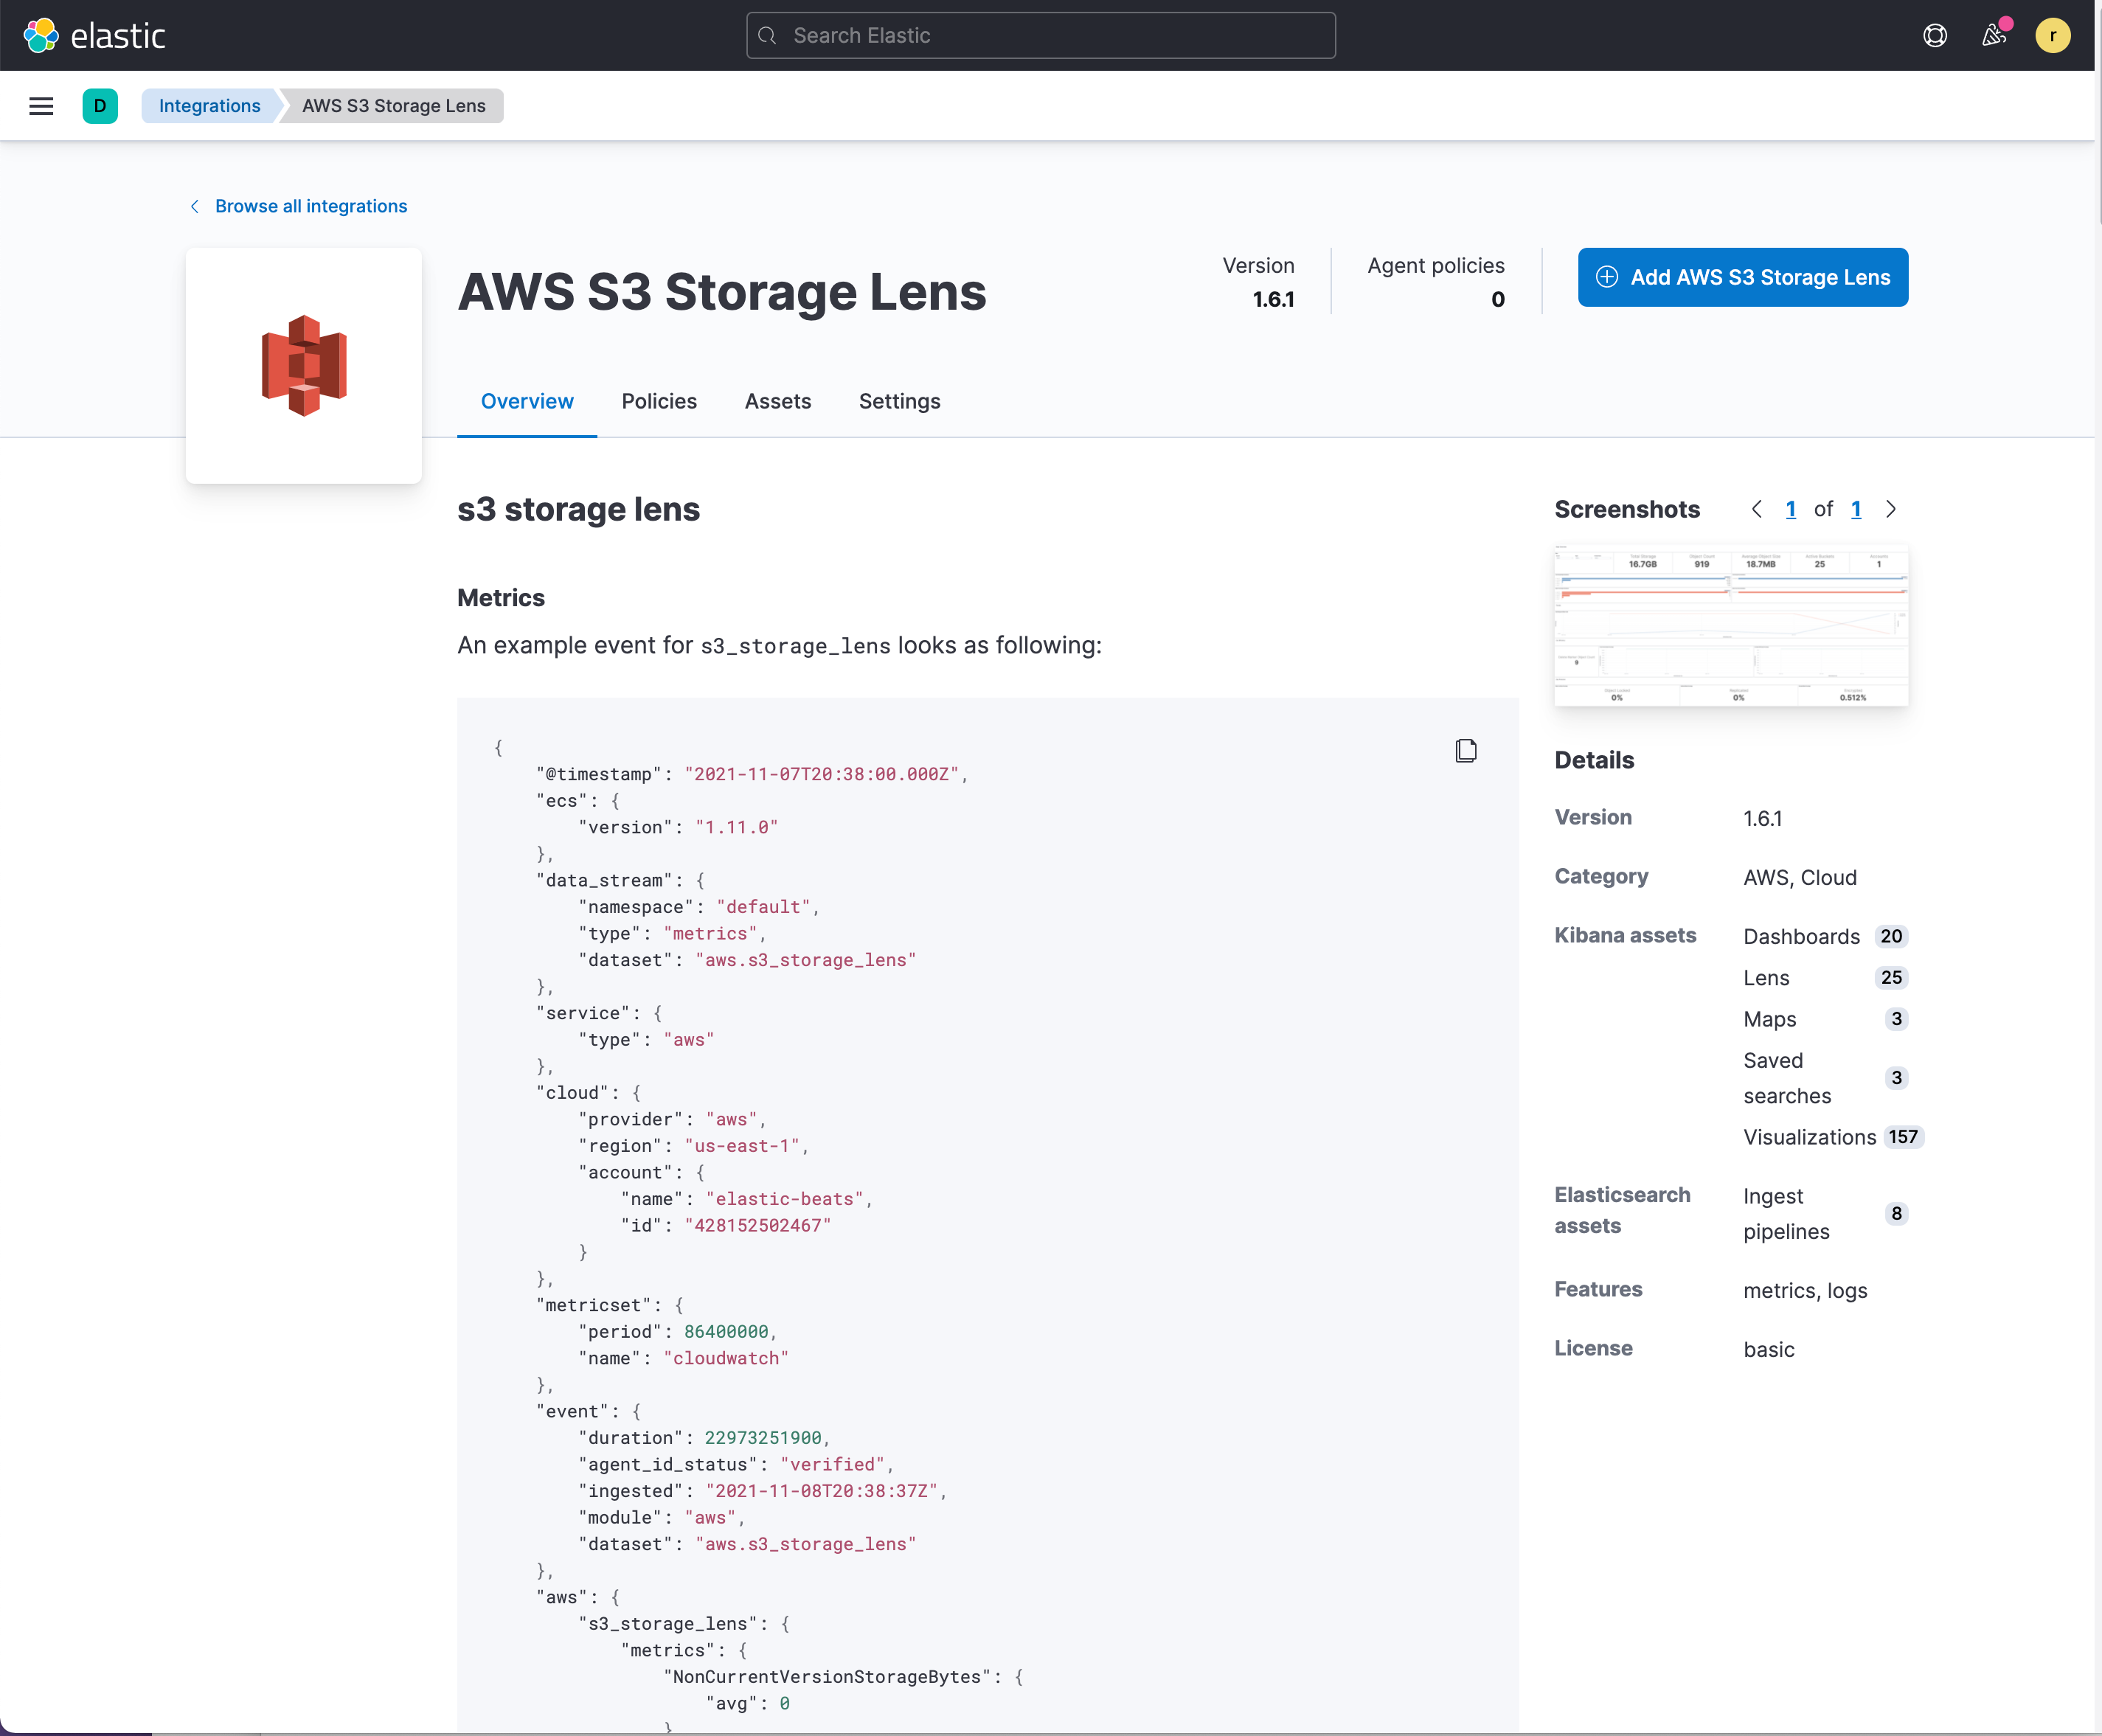This screenshot has height=1736, width=2102.
Task: Open the help menu lifebuoy icon
Action: (x=1935, y=36)
